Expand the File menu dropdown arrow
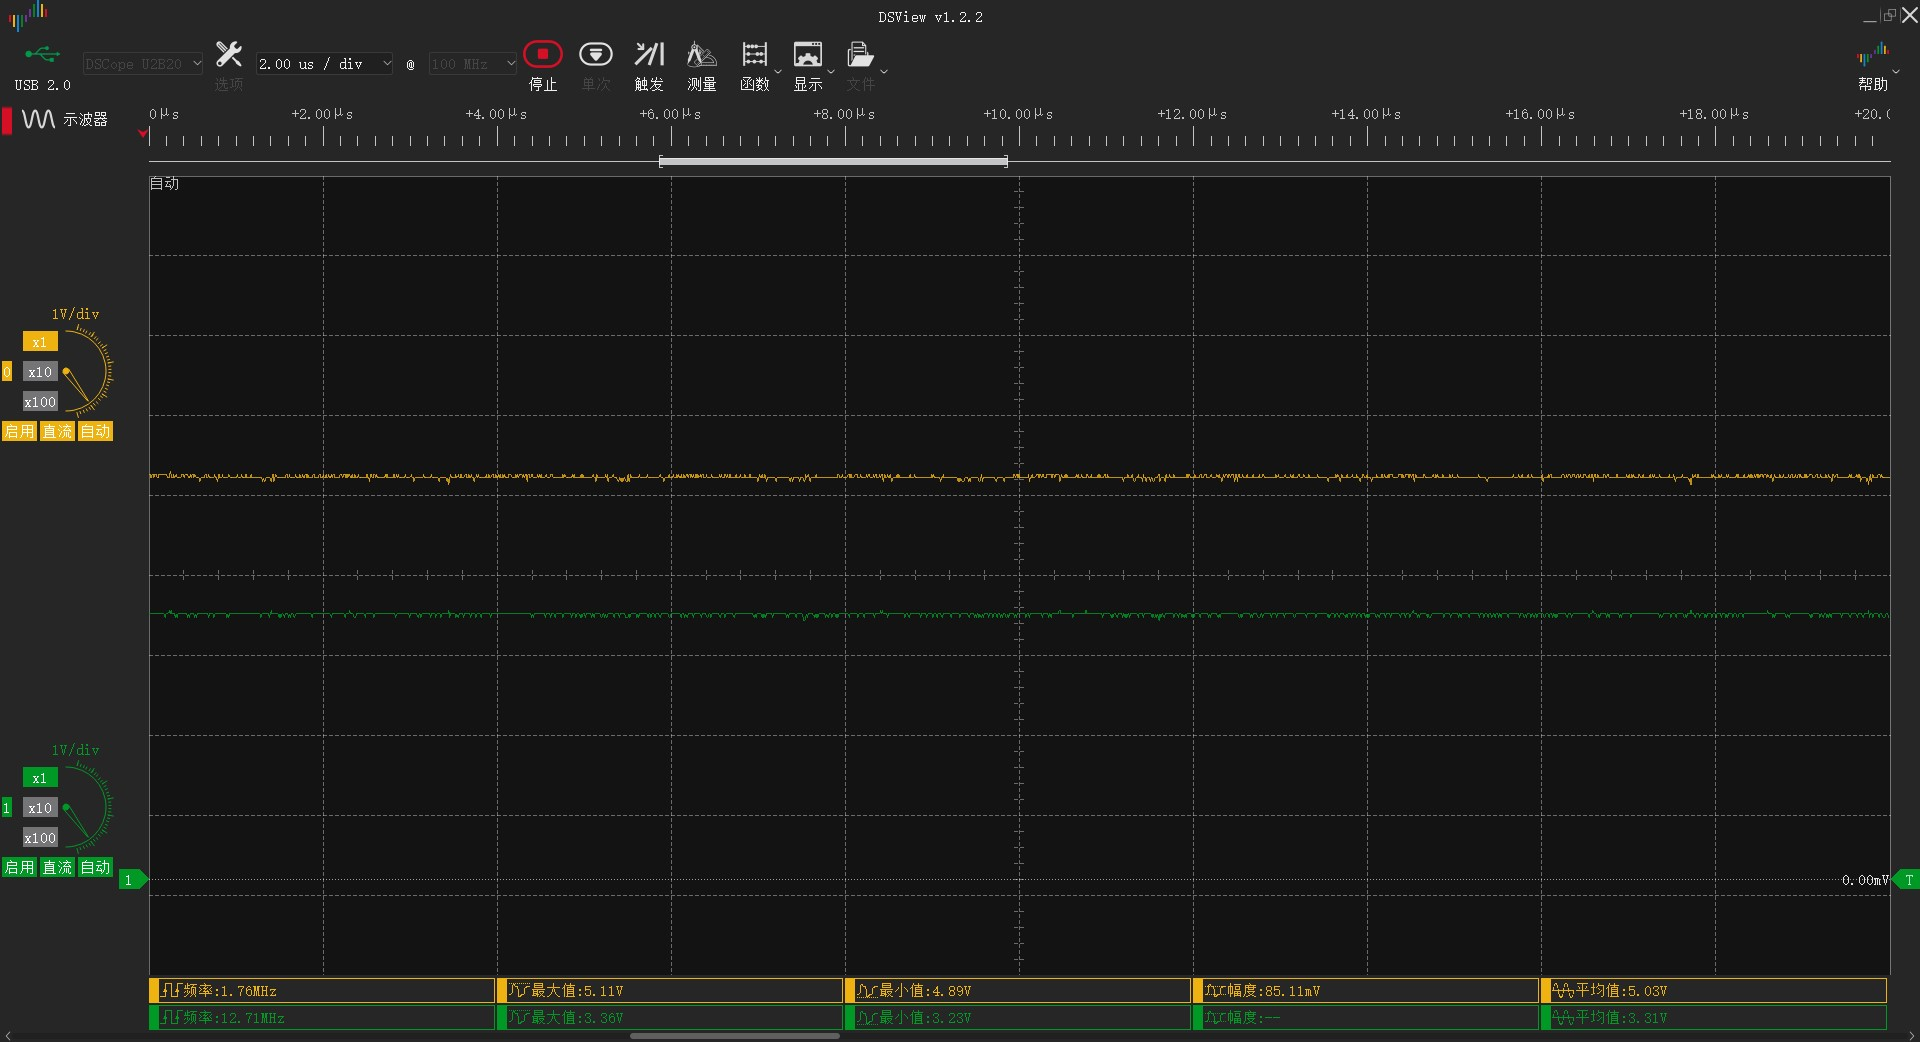The width and height of the screenshot is (1920, 1042). point(884,72)
